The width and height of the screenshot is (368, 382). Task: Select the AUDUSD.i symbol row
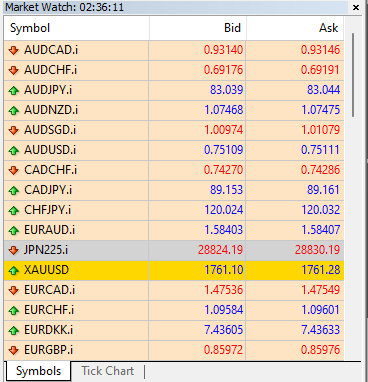[x=174, y=150]
